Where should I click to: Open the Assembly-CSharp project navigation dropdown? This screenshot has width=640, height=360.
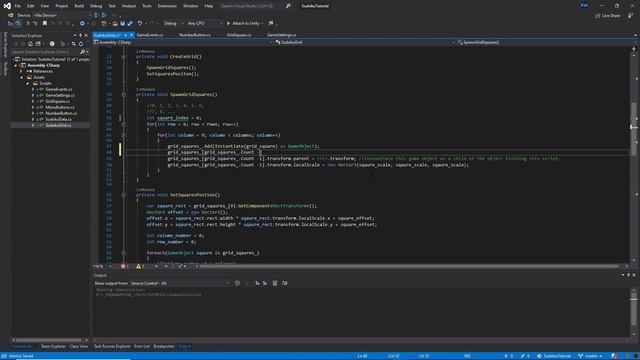tap(183, 42)
